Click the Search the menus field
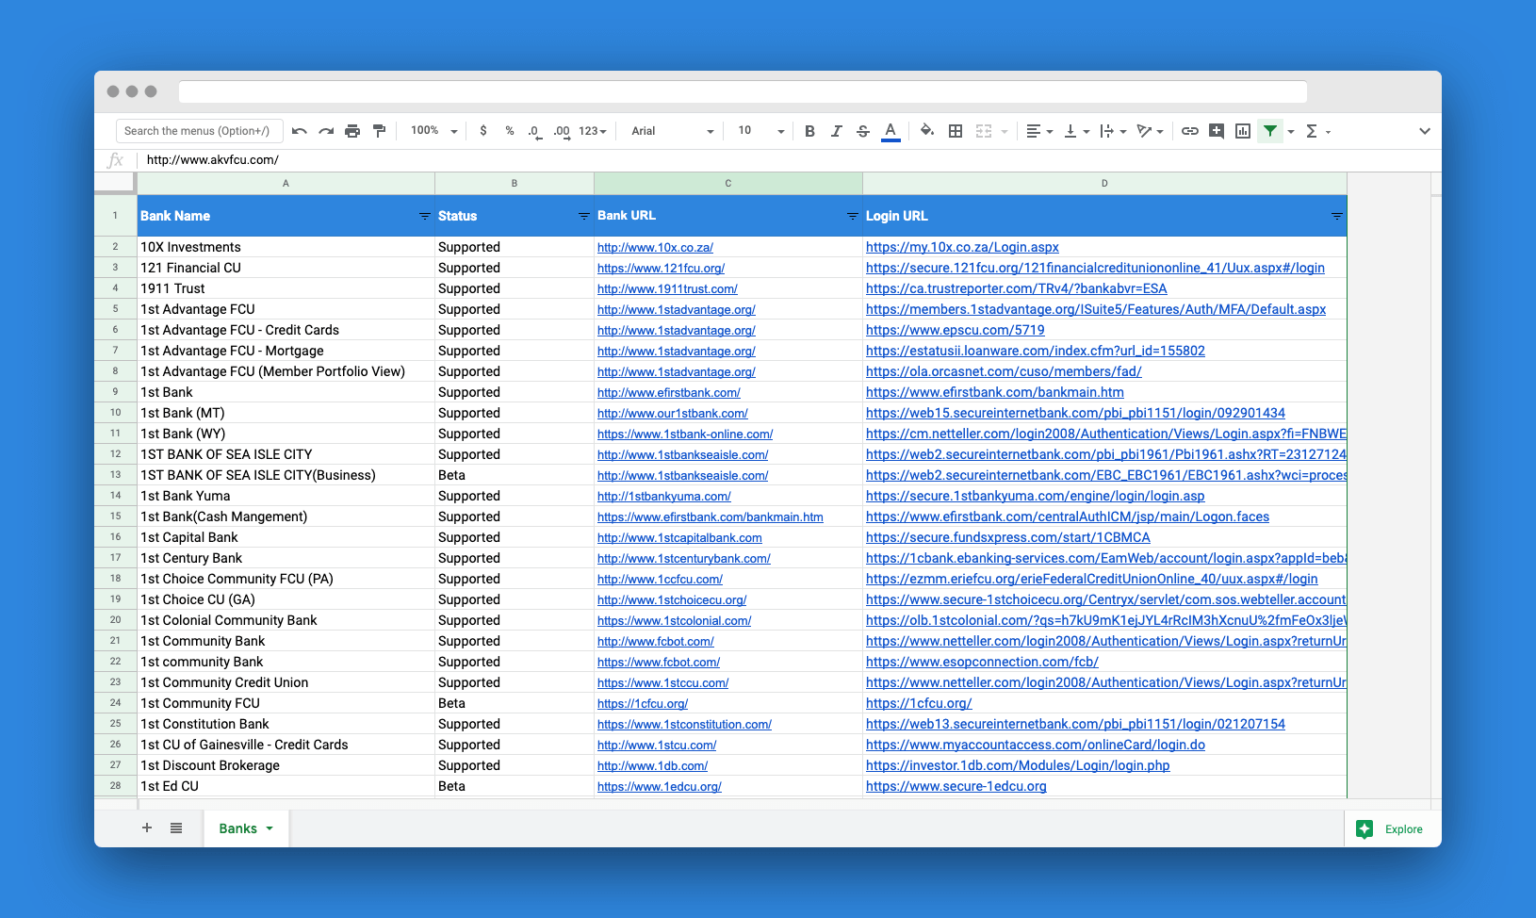This screenshot has width=1536, height=918. click(198, 131)
